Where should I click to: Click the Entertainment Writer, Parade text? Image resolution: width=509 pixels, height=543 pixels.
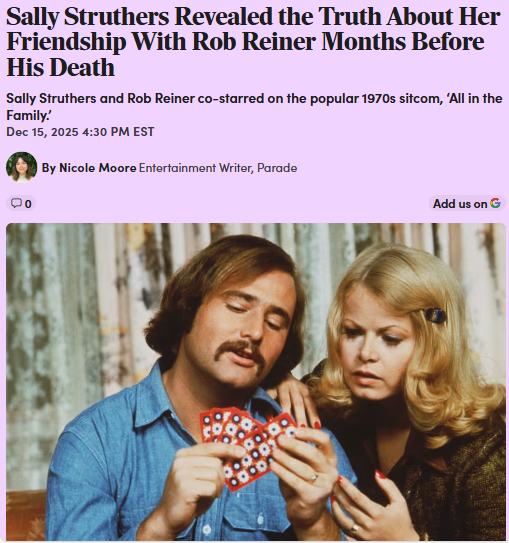coord(218,168)
